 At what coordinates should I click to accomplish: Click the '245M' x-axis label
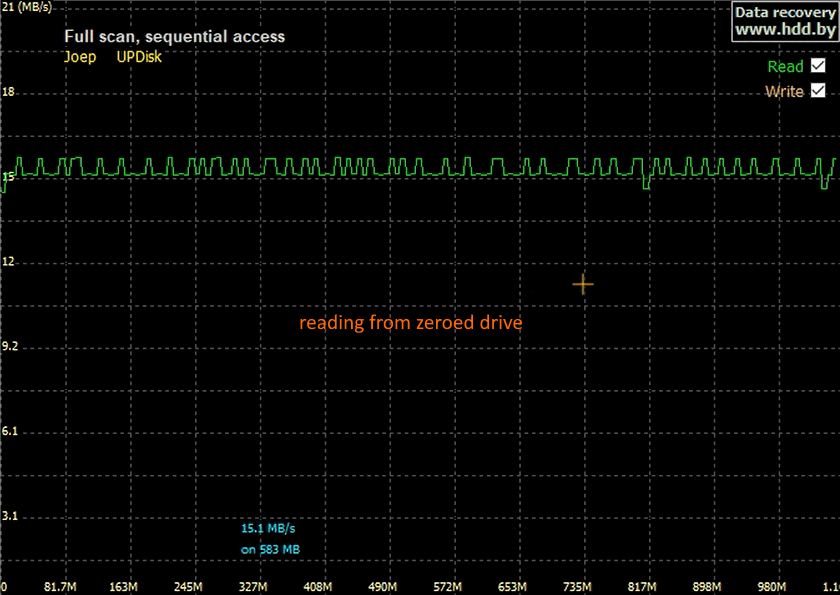pos(189,587)
